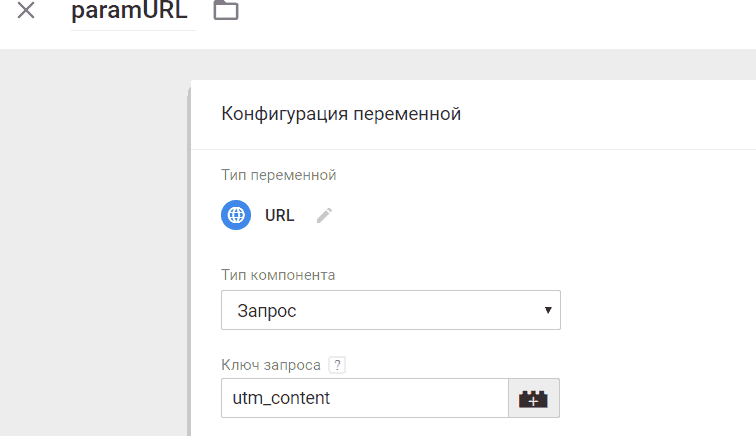Click the underline beneath the paramURL title
Screen dimensions: 756x436
point(133,30)
